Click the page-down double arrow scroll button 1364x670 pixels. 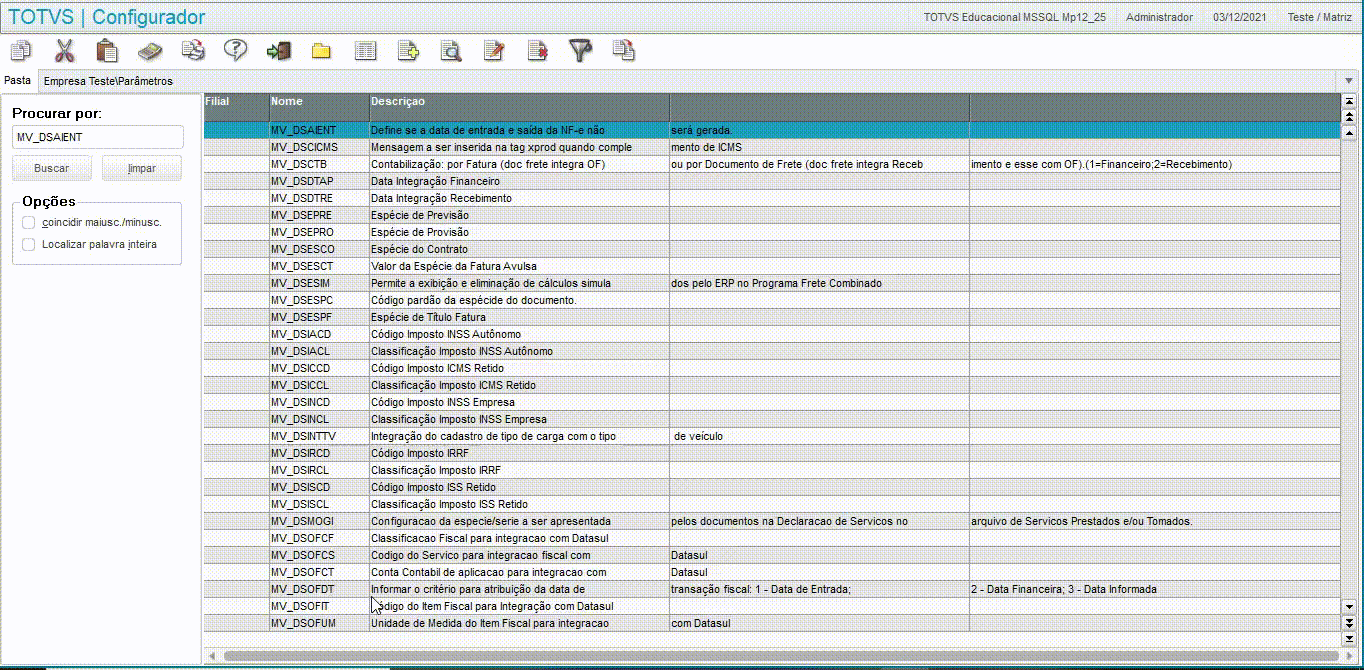(1349, 622)
